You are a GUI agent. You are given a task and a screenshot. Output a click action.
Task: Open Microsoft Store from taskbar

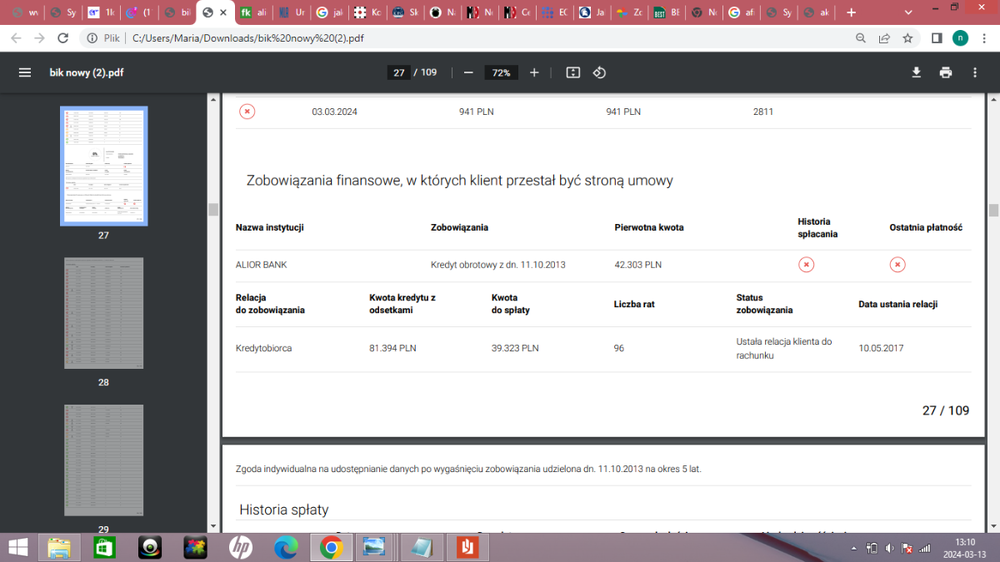click(105, 547)
